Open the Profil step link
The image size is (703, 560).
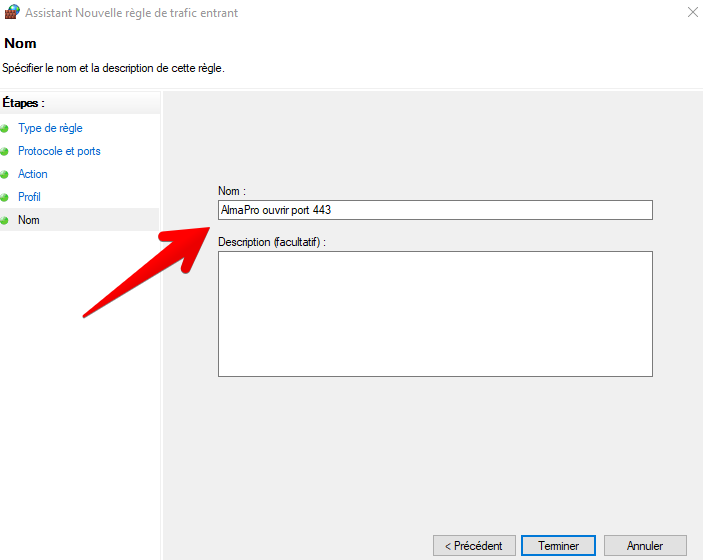[x=29, y=197]
